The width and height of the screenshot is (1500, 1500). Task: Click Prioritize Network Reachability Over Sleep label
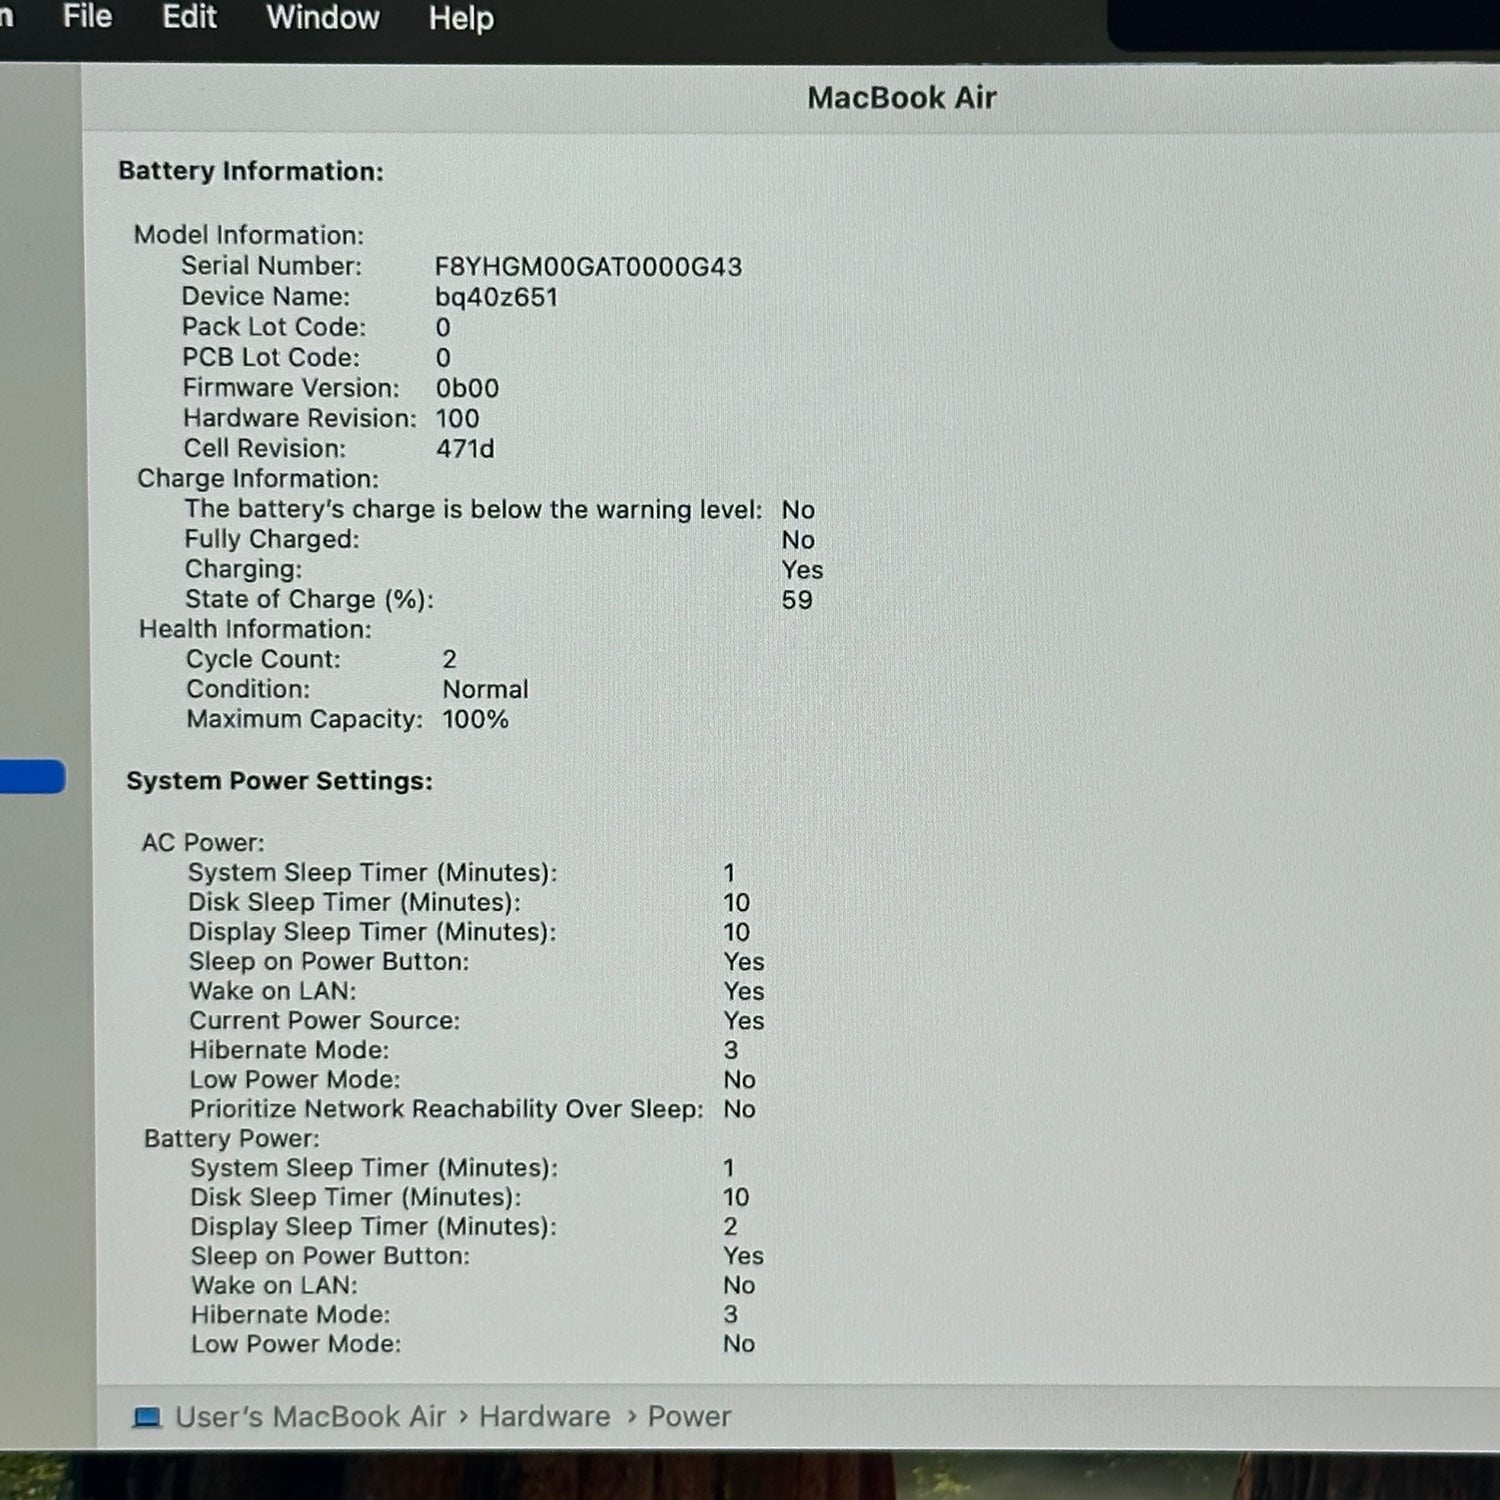point(447,1109)
